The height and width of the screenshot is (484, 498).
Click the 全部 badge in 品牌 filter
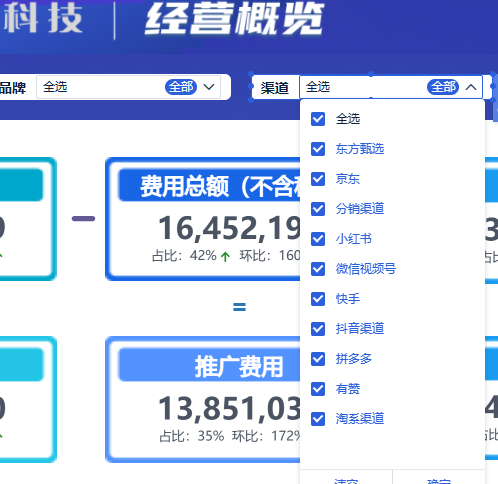pyautogui.click(x=181, y=87)
